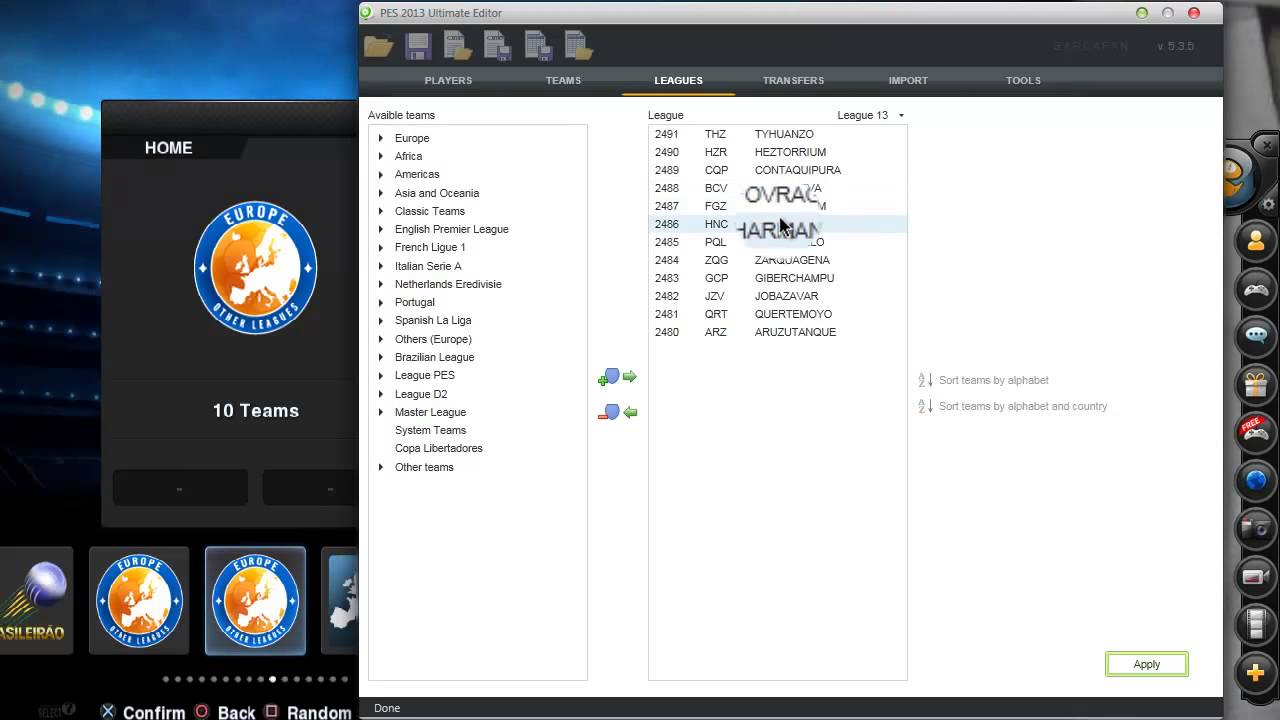Take screenshot with camera icon in sidebar overlay
The image size is (1280, 720).
pyautogui.click(x=1256, y=528)
